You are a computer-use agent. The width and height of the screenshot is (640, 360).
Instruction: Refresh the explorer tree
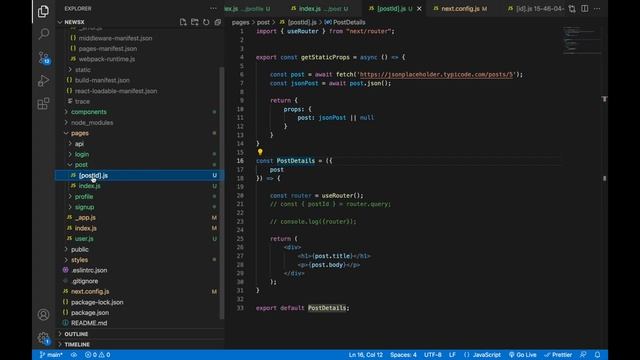pos(206,22)
